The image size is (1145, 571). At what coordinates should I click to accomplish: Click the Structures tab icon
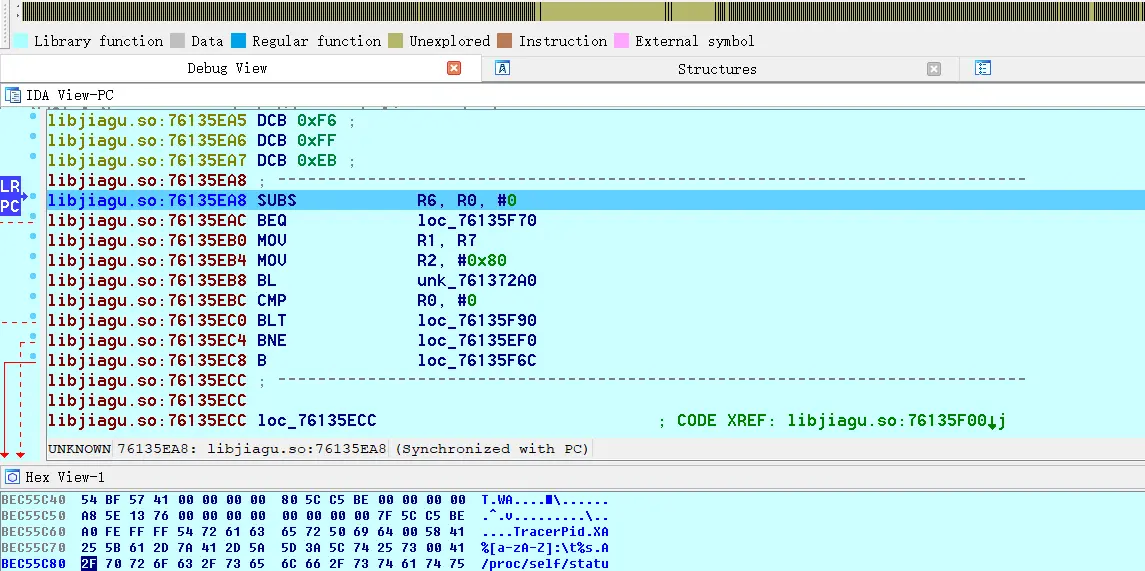tap(502, 69)
